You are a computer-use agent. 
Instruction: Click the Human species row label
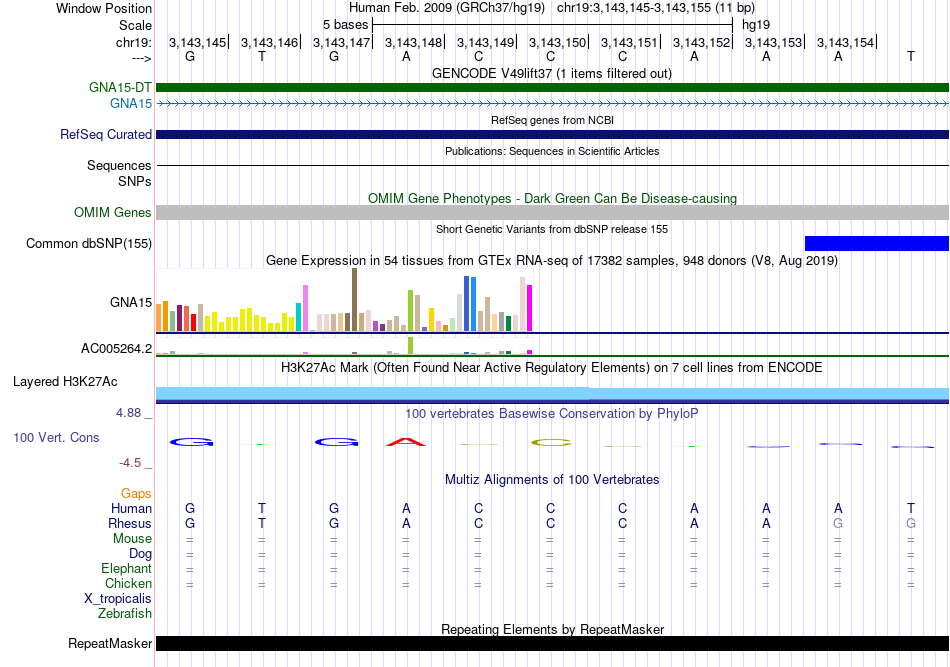coord(131,508)
